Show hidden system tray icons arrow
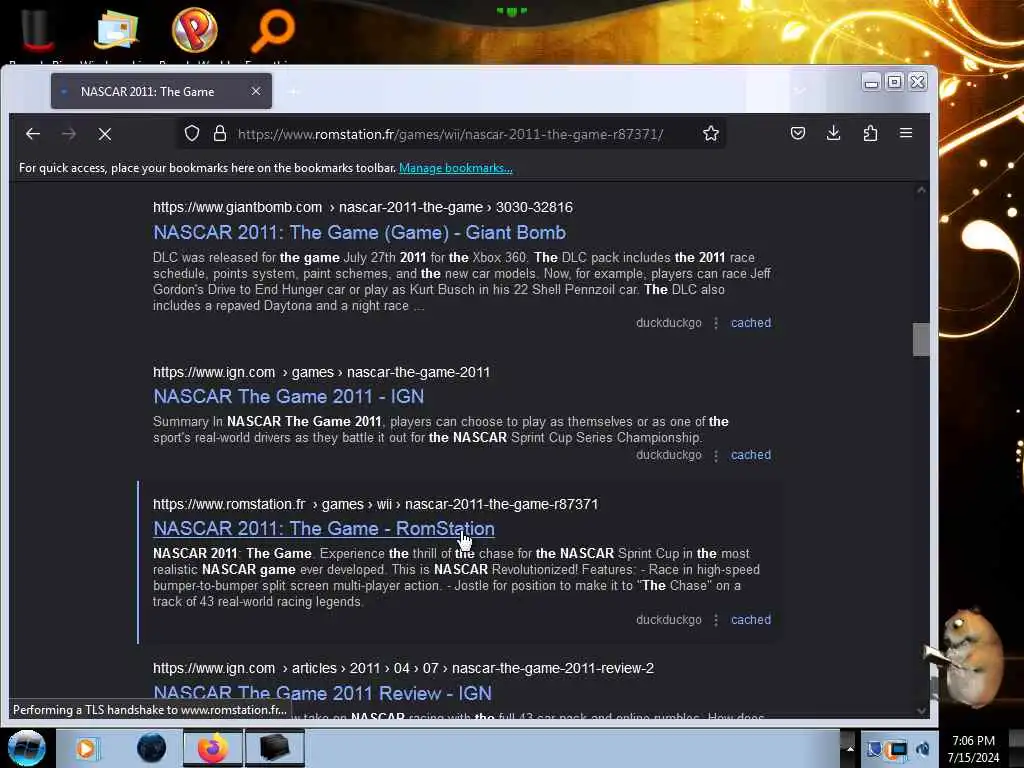Image resolution: width=1024 pixels, height=768 pixels. (849, 749)
